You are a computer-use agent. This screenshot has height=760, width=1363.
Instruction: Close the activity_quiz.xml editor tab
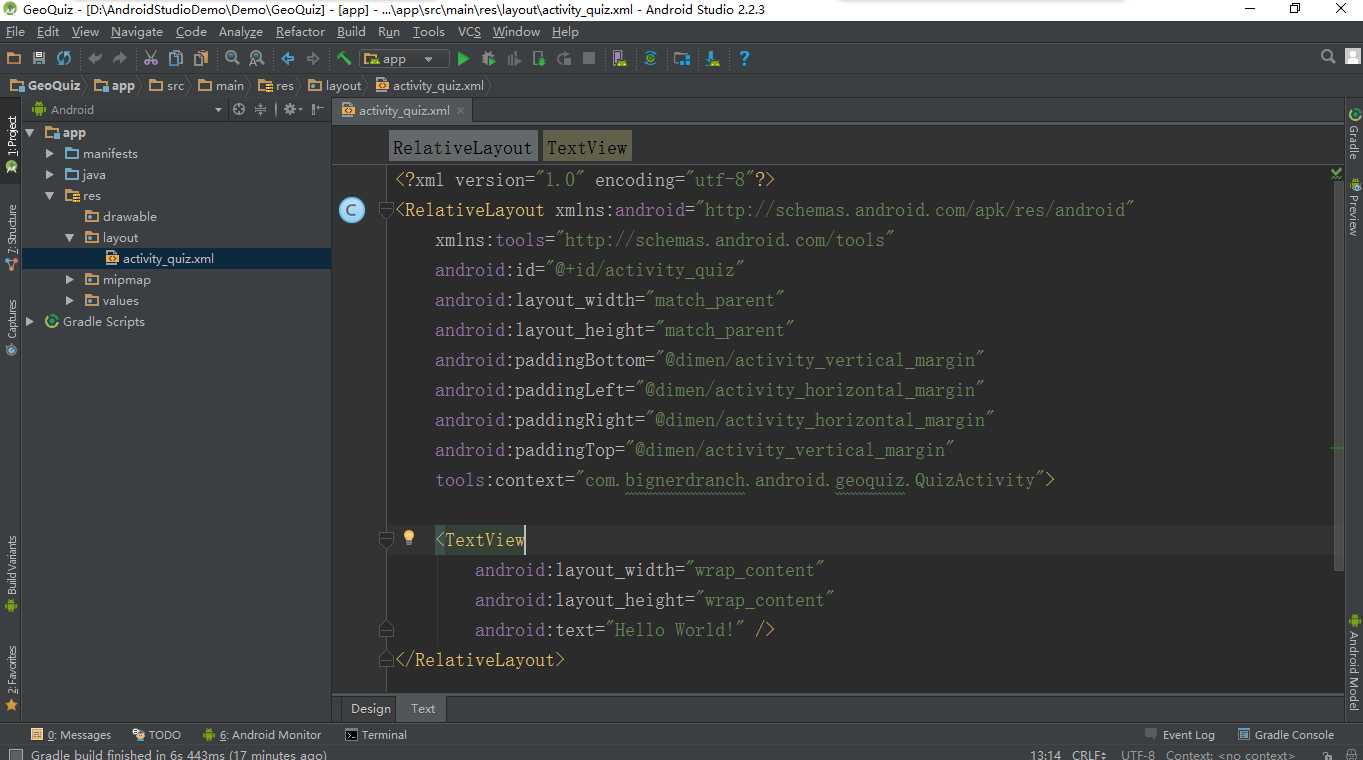point(459,111)
